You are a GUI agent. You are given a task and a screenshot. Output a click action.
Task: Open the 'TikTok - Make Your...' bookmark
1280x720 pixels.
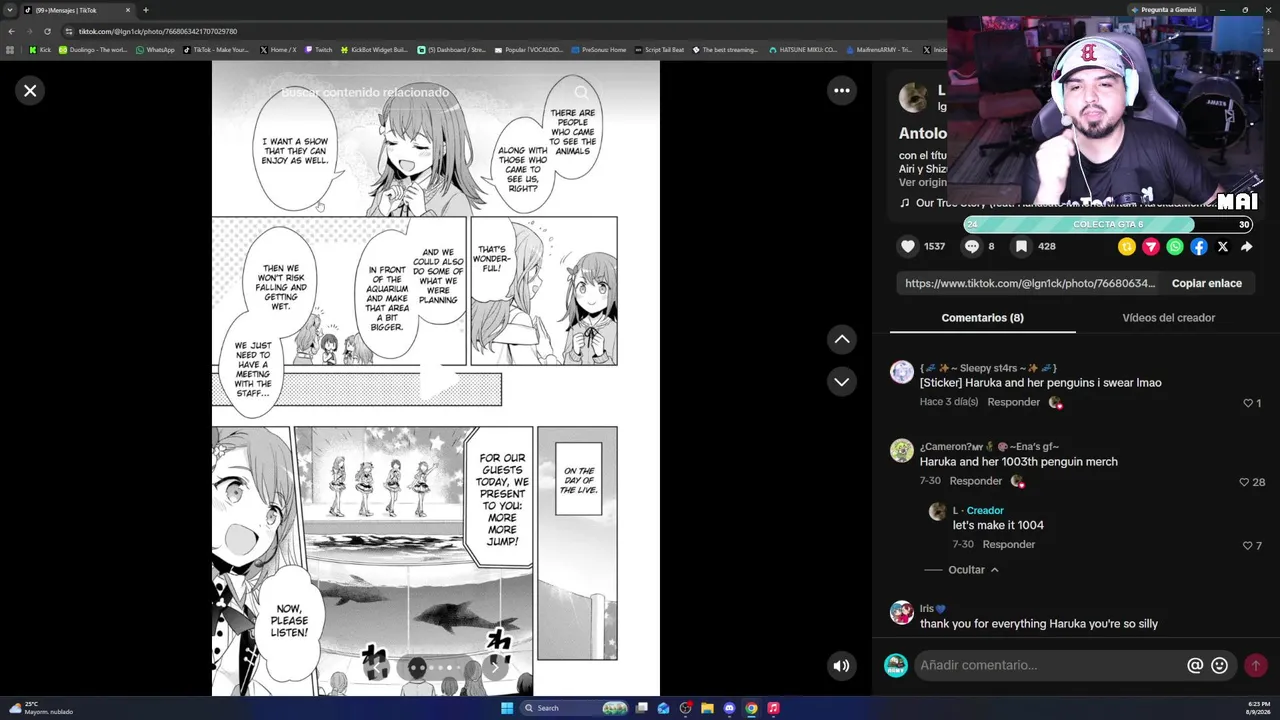point(216,50)
